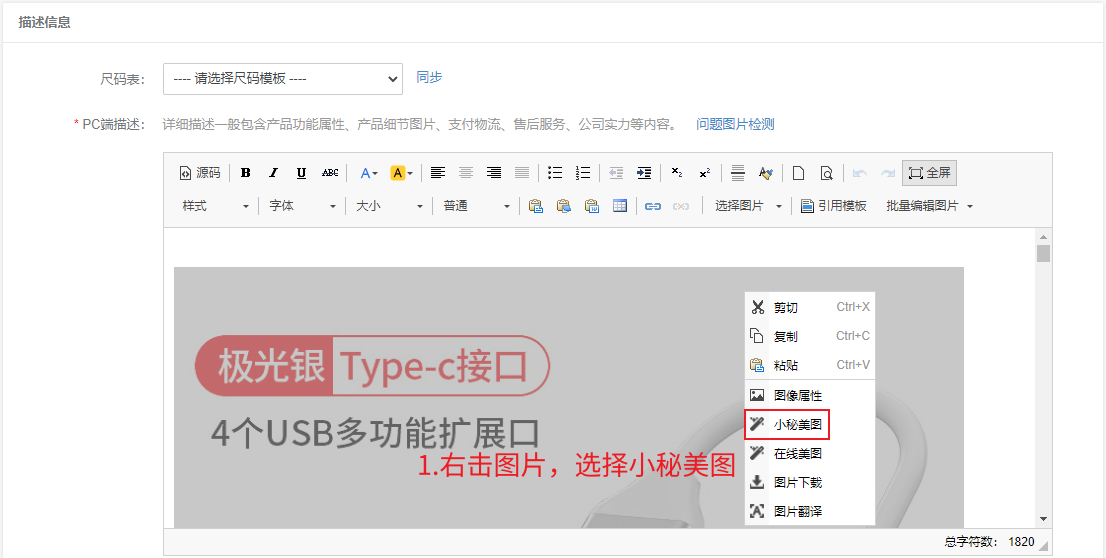This screenshot has width=1106, height=558.
Task: Click the preview page icon
Action: point(827,173)
